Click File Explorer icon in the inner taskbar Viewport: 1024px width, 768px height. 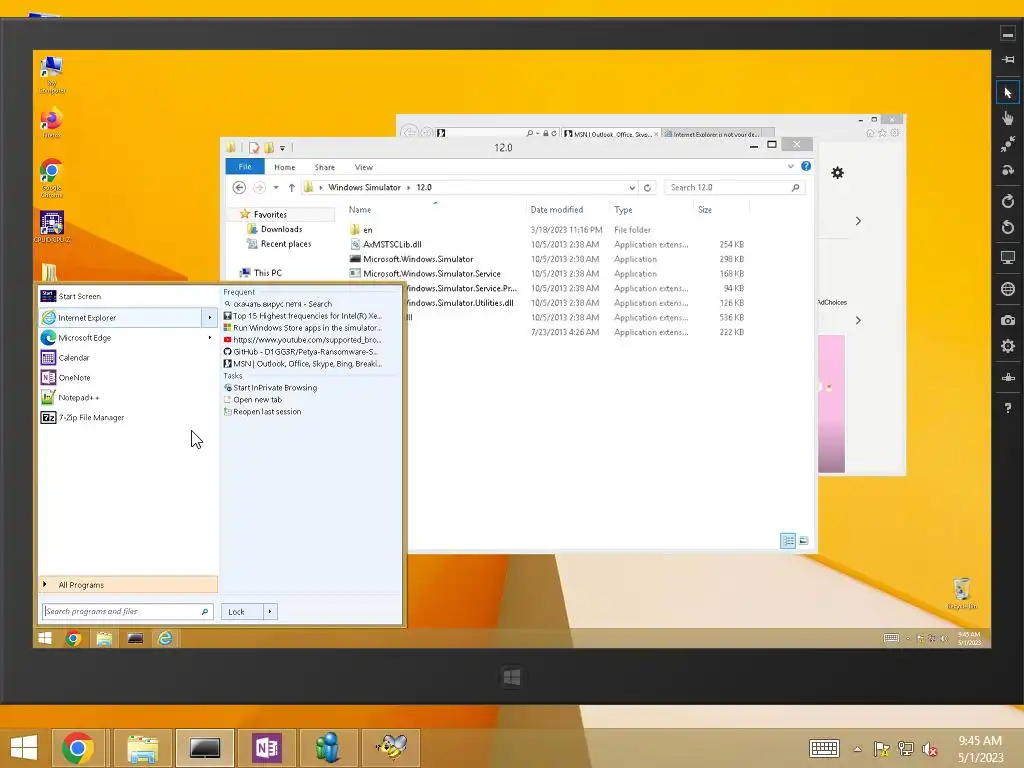pyautogui.click(x=104, y=638)
